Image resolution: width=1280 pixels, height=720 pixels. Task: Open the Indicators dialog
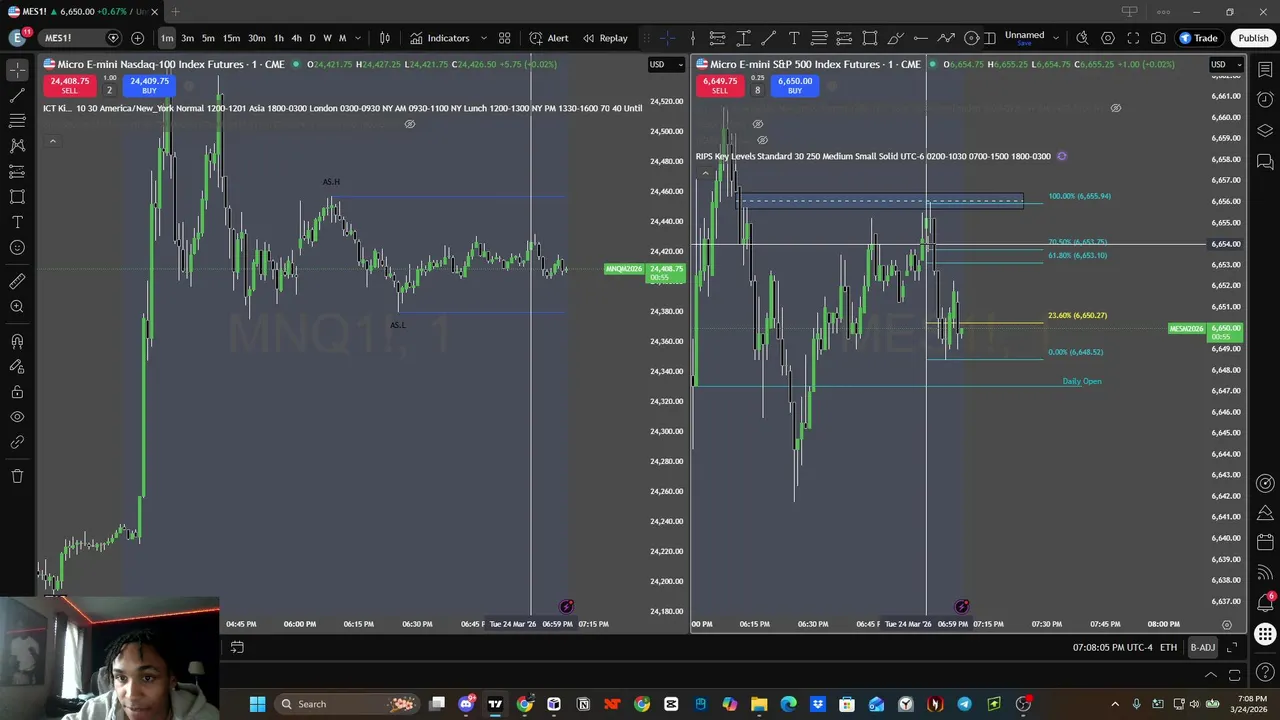click(439, 38)
